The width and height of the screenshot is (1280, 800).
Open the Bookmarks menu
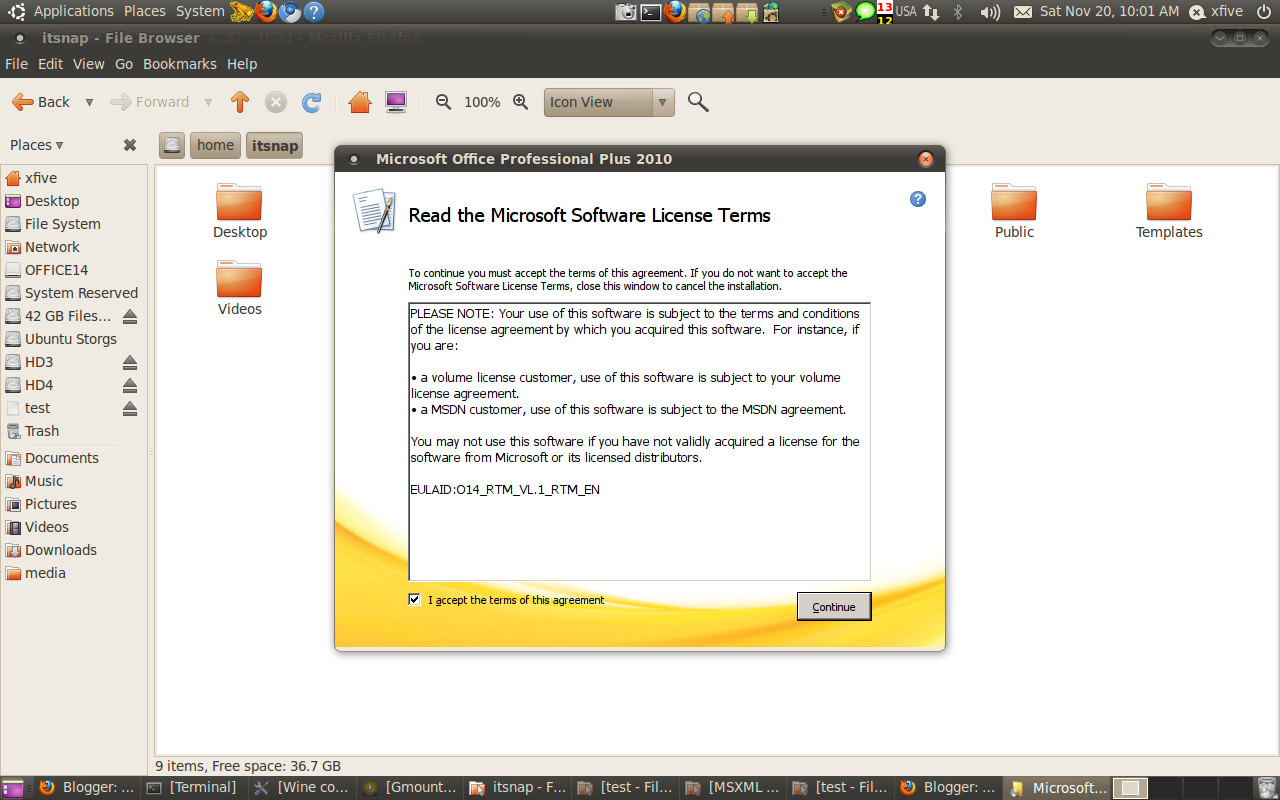[179, 64]
